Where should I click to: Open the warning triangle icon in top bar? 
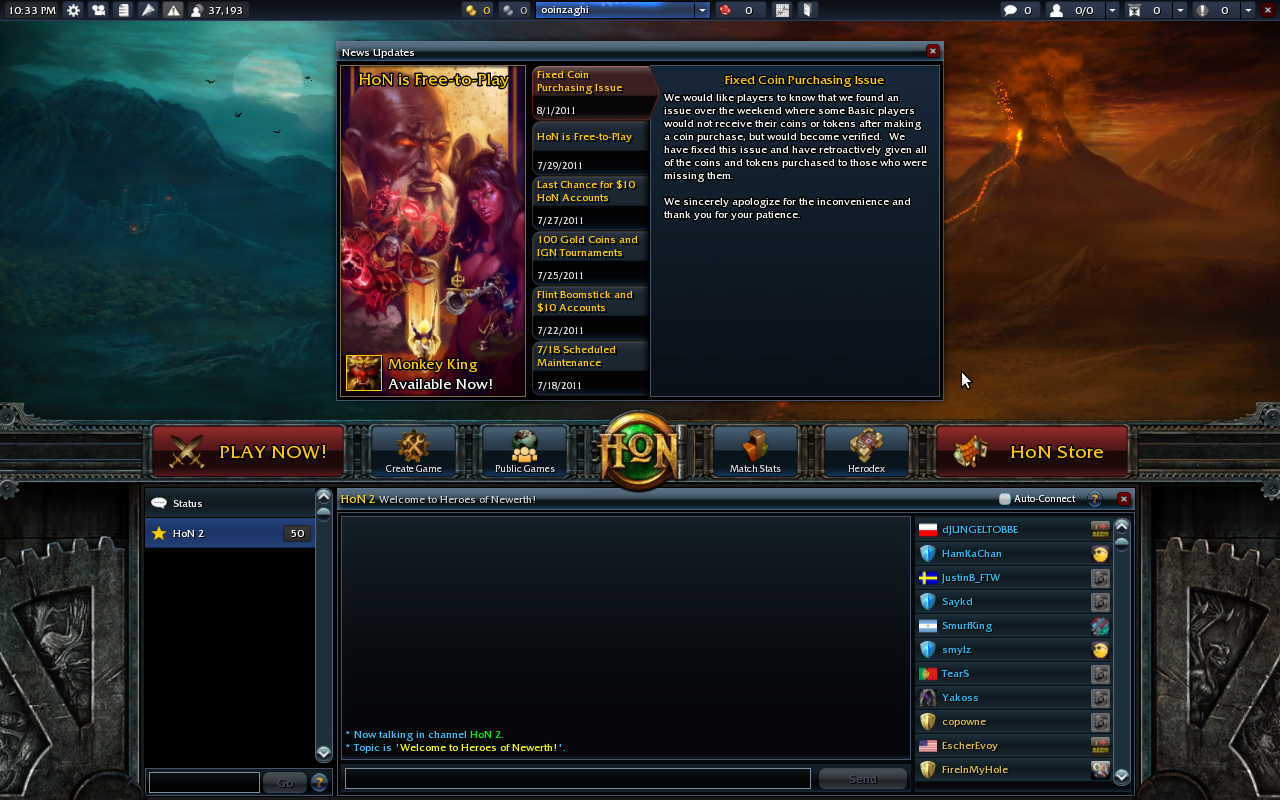pyautogui.click(x=173, y=10)
